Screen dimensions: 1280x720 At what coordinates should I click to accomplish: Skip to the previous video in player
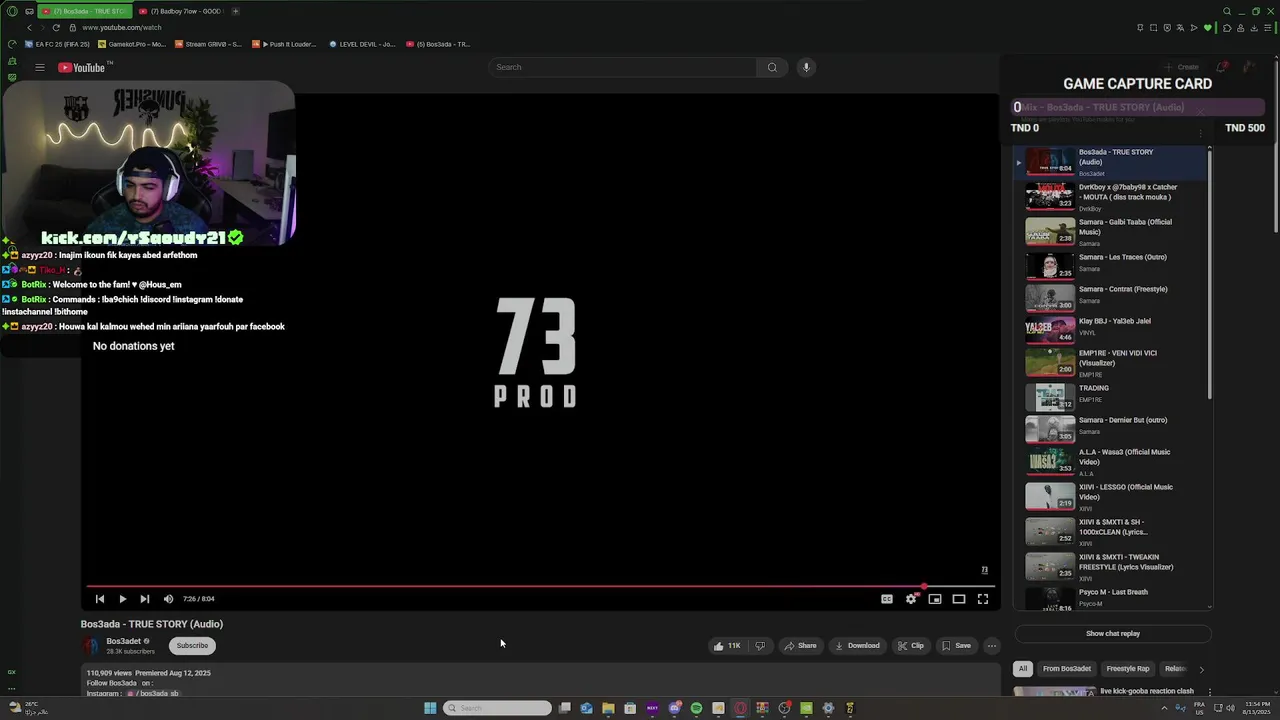click(x=100, y=599)
